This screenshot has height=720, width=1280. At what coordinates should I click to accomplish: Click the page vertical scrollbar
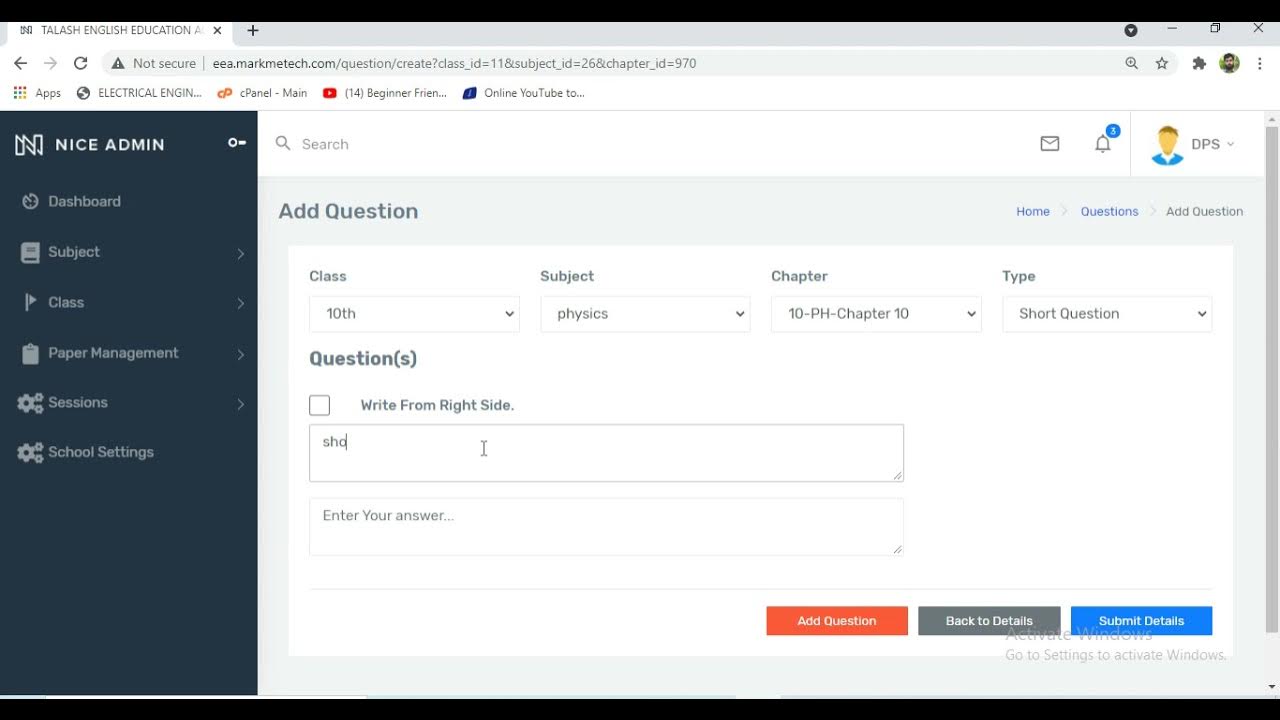tap(1272, 380)
